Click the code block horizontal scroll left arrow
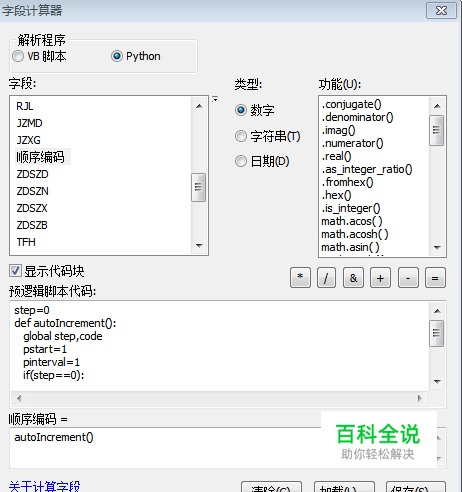Image resolution: width=462 pixels, height=492 pixels. coord(19,398)
